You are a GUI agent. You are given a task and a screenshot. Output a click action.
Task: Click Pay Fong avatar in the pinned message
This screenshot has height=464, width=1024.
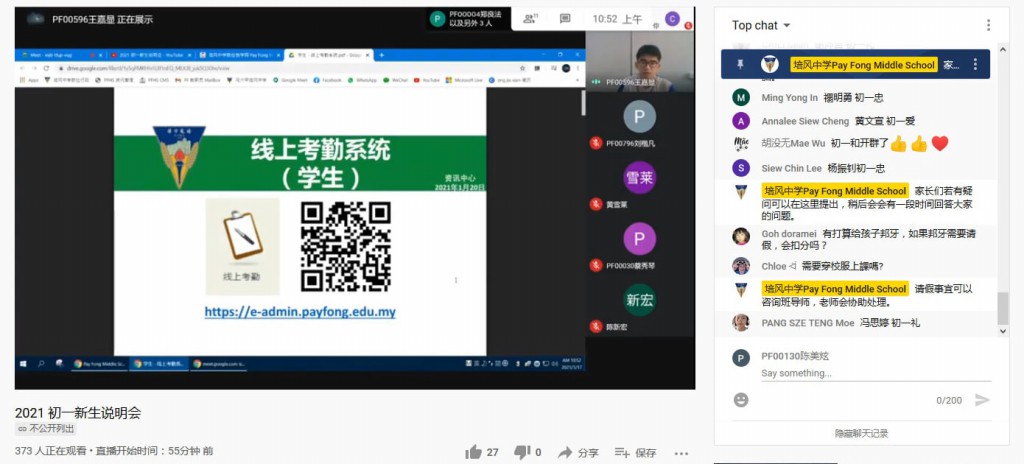[x=769, y=64]
